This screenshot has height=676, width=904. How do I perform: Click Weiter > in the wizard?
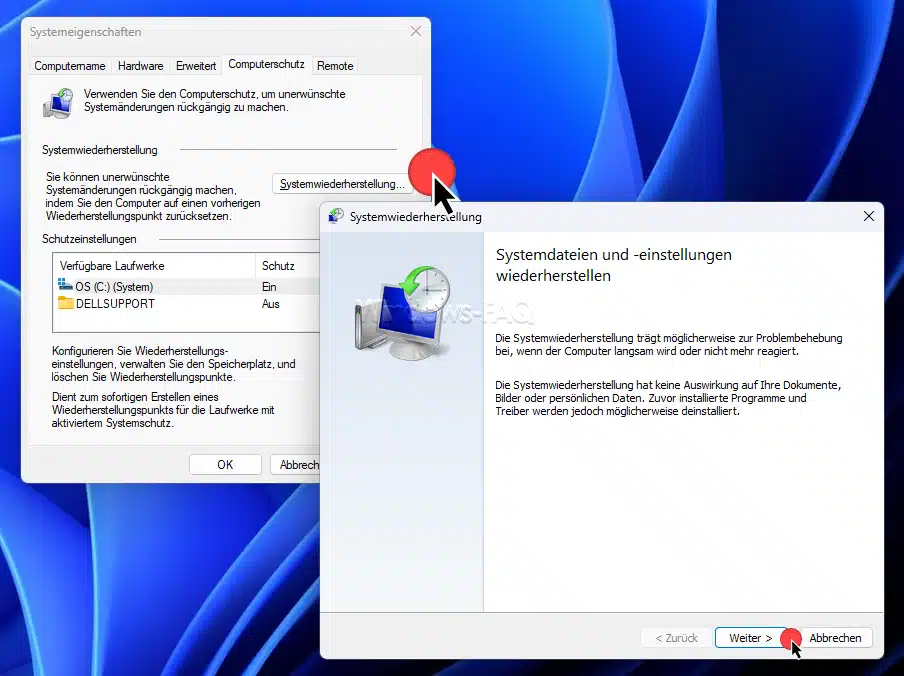(751, 637)
